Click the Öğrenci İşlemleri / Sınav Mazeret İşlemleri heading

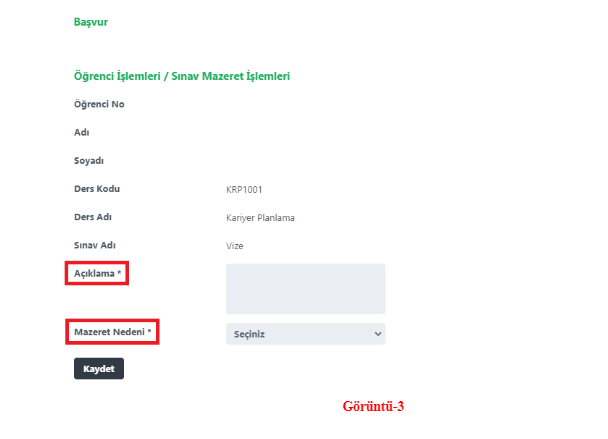click(x=182, y=76)
